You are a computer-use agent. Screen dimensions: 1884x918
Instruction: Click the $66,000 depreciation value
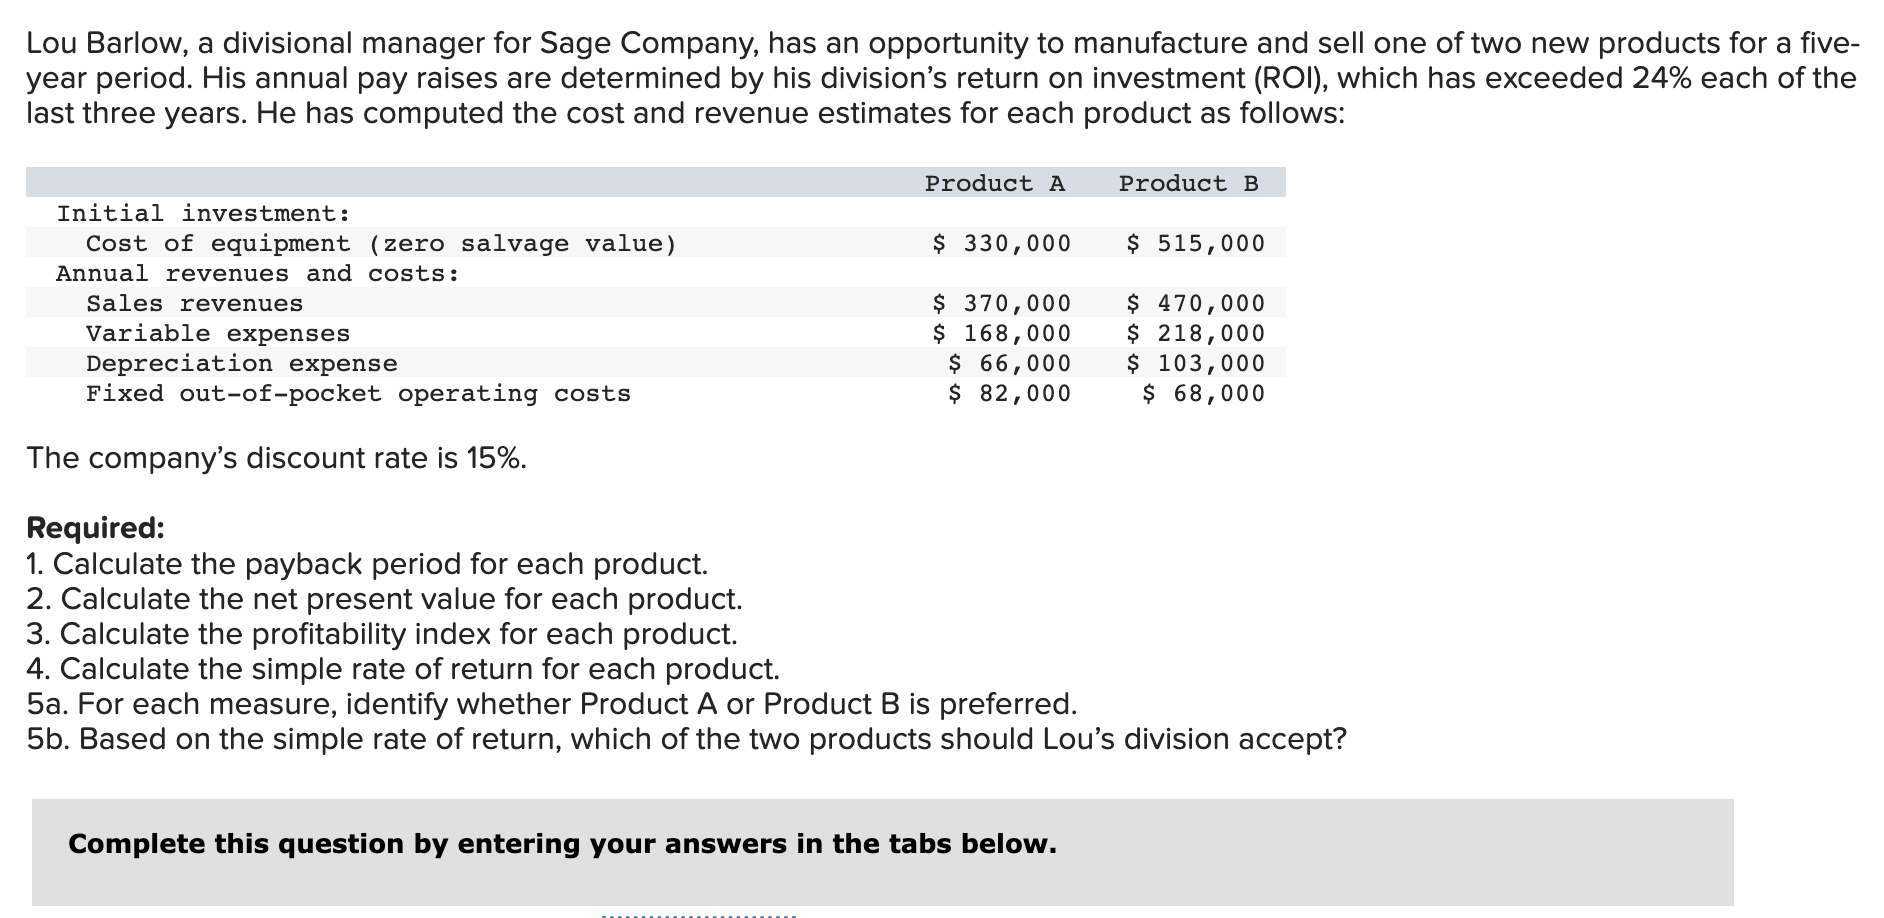click(x=1009, y=363)
